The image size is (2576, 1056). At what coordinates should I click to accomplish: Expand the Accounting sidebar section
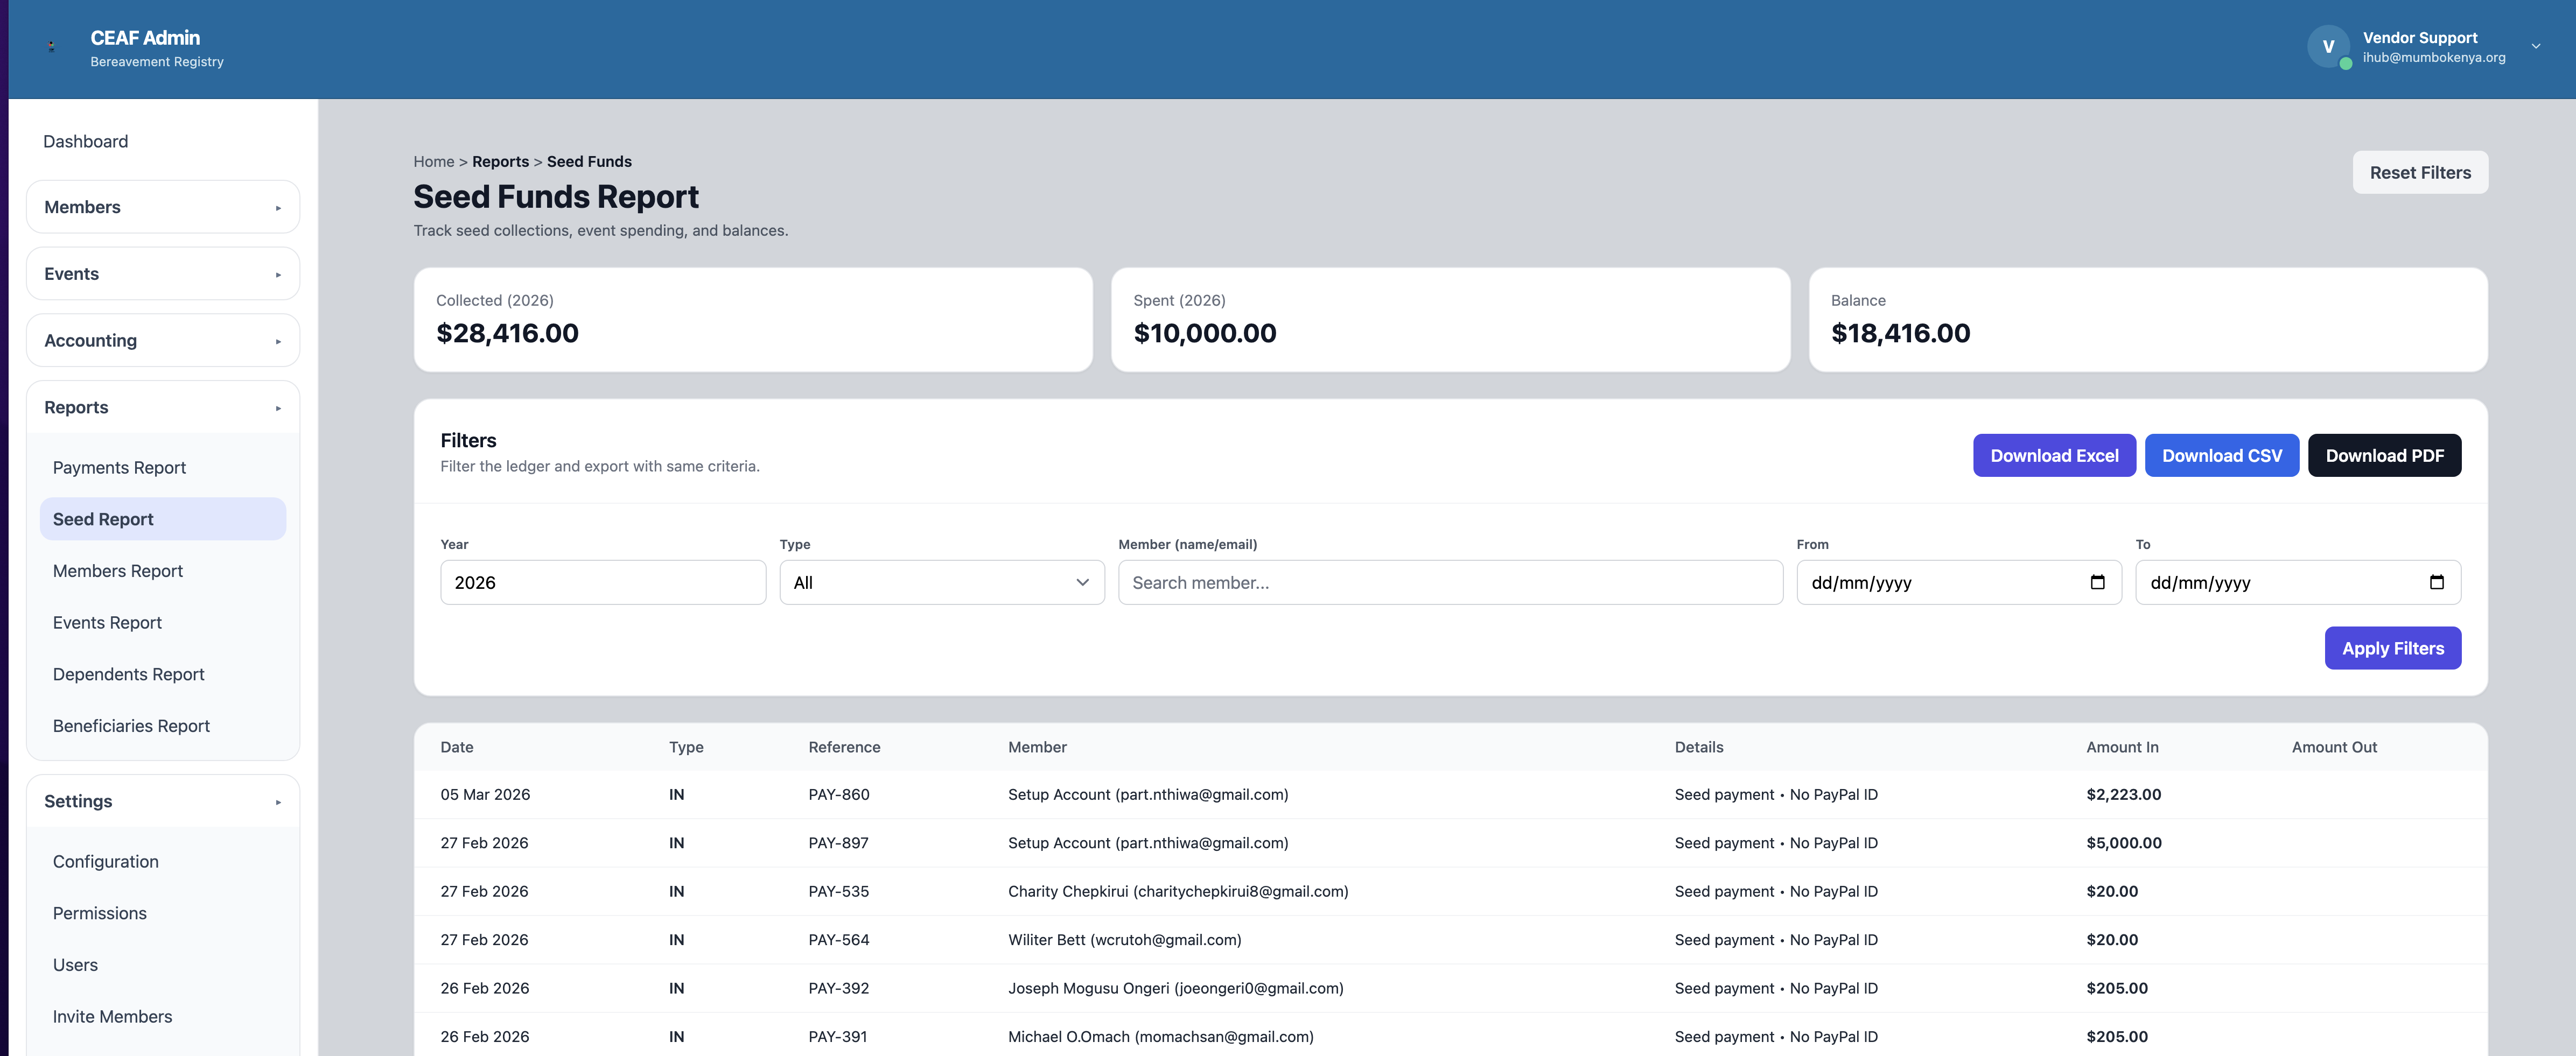click(x=163, y=341)
